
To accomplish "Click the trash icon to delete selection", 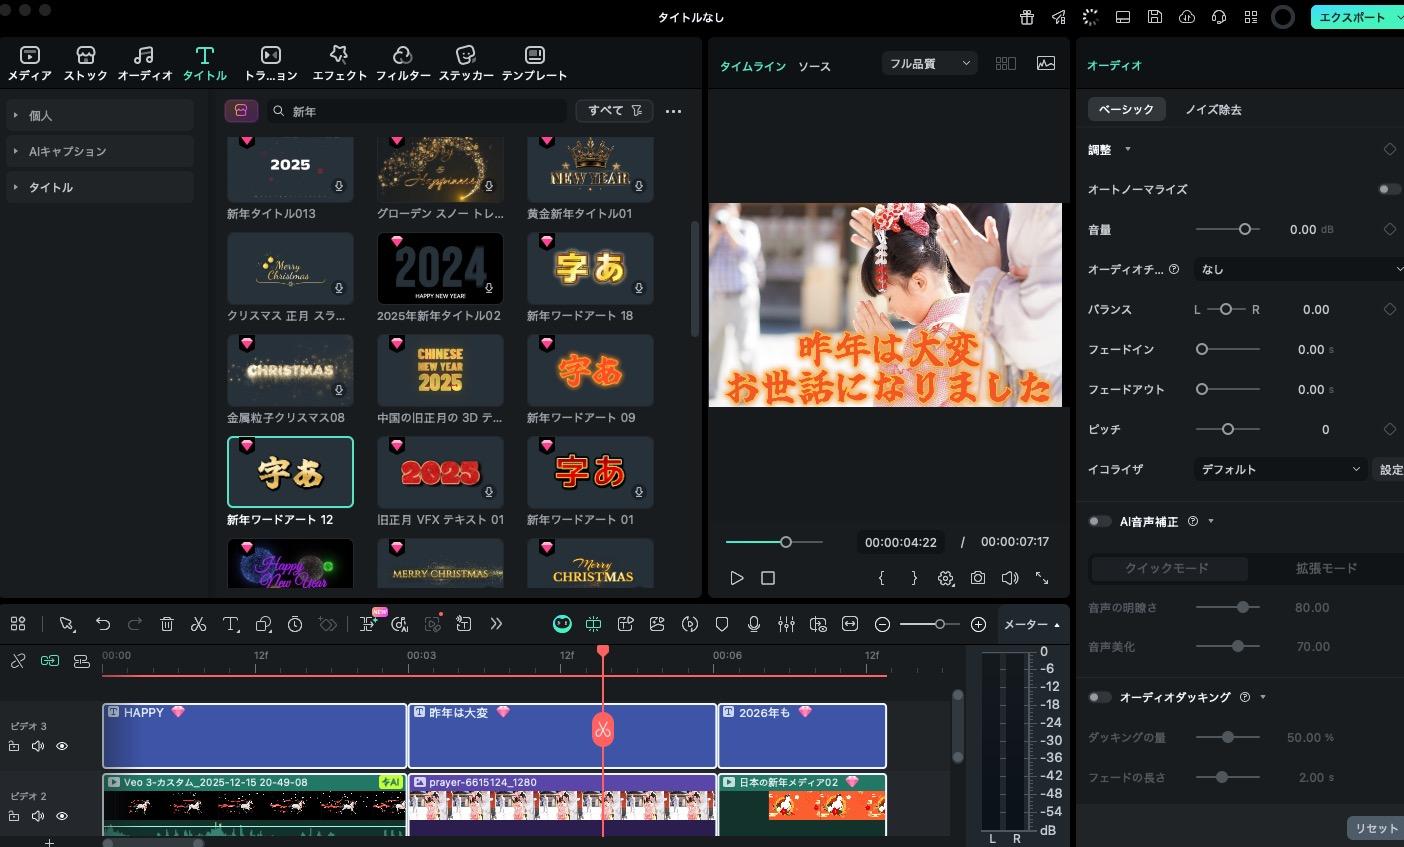I will coord(166,623).
